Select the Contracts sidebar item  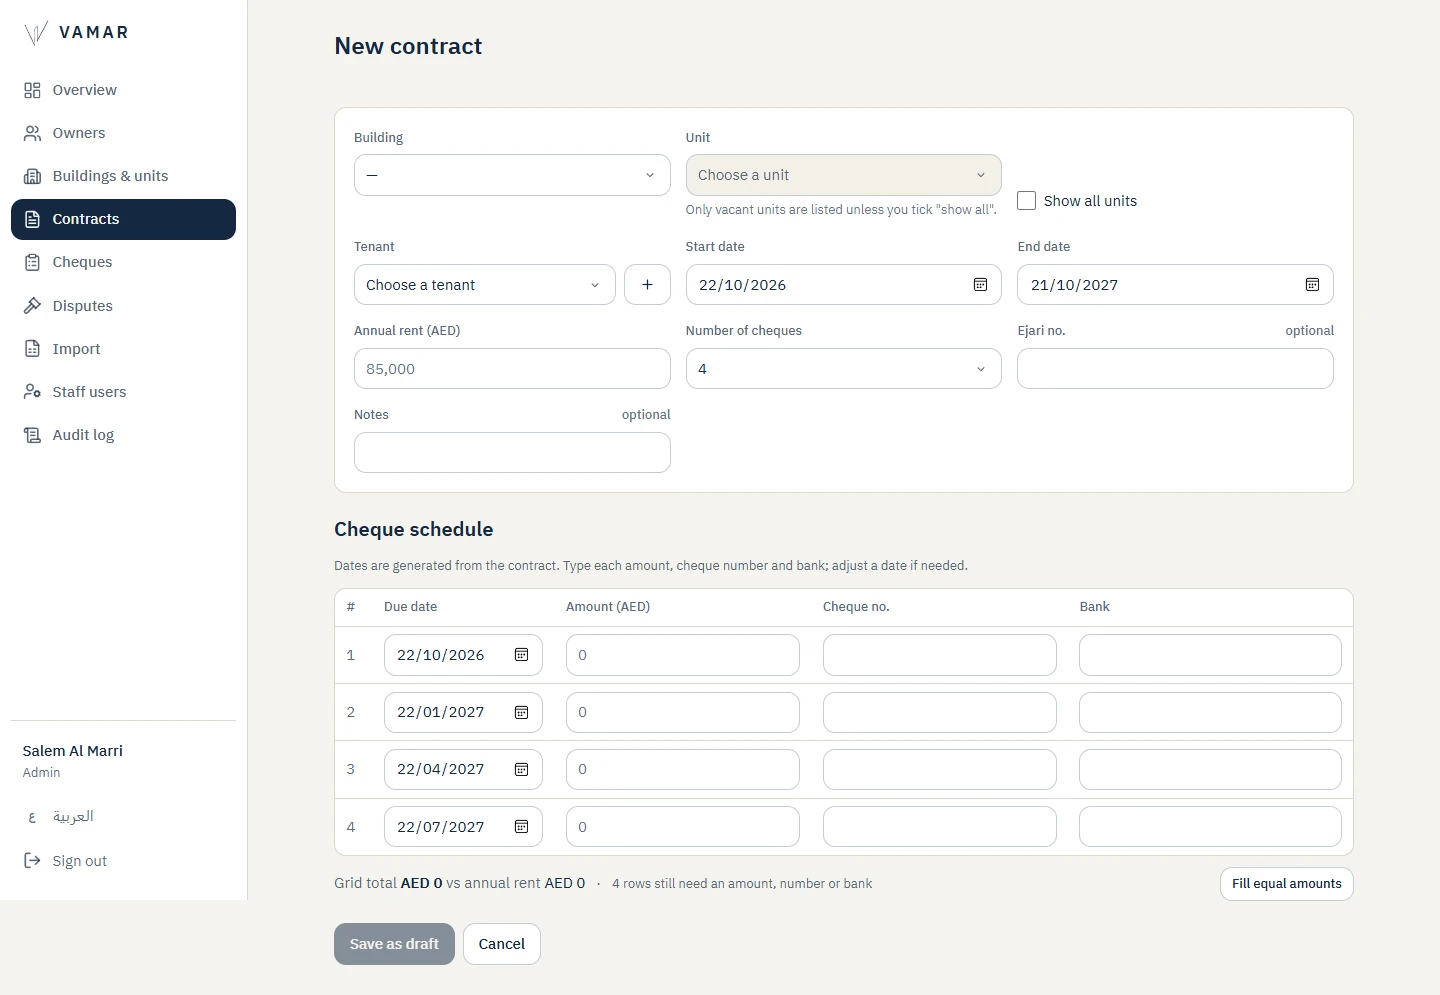pyautogui.click(x=123, y=219)
